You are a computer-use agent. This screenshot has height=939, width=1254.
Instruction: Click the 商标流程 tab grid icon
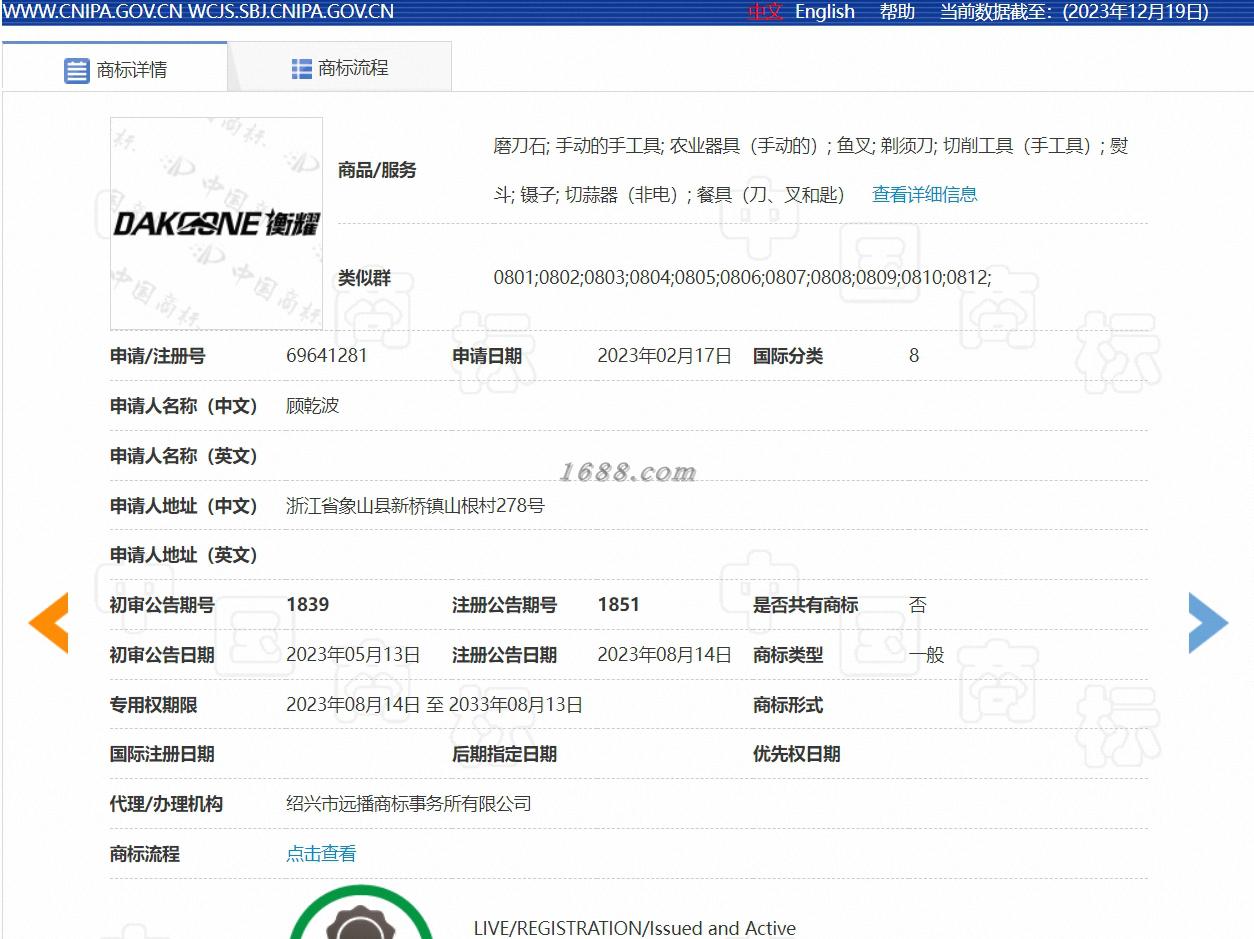point(301,68)
